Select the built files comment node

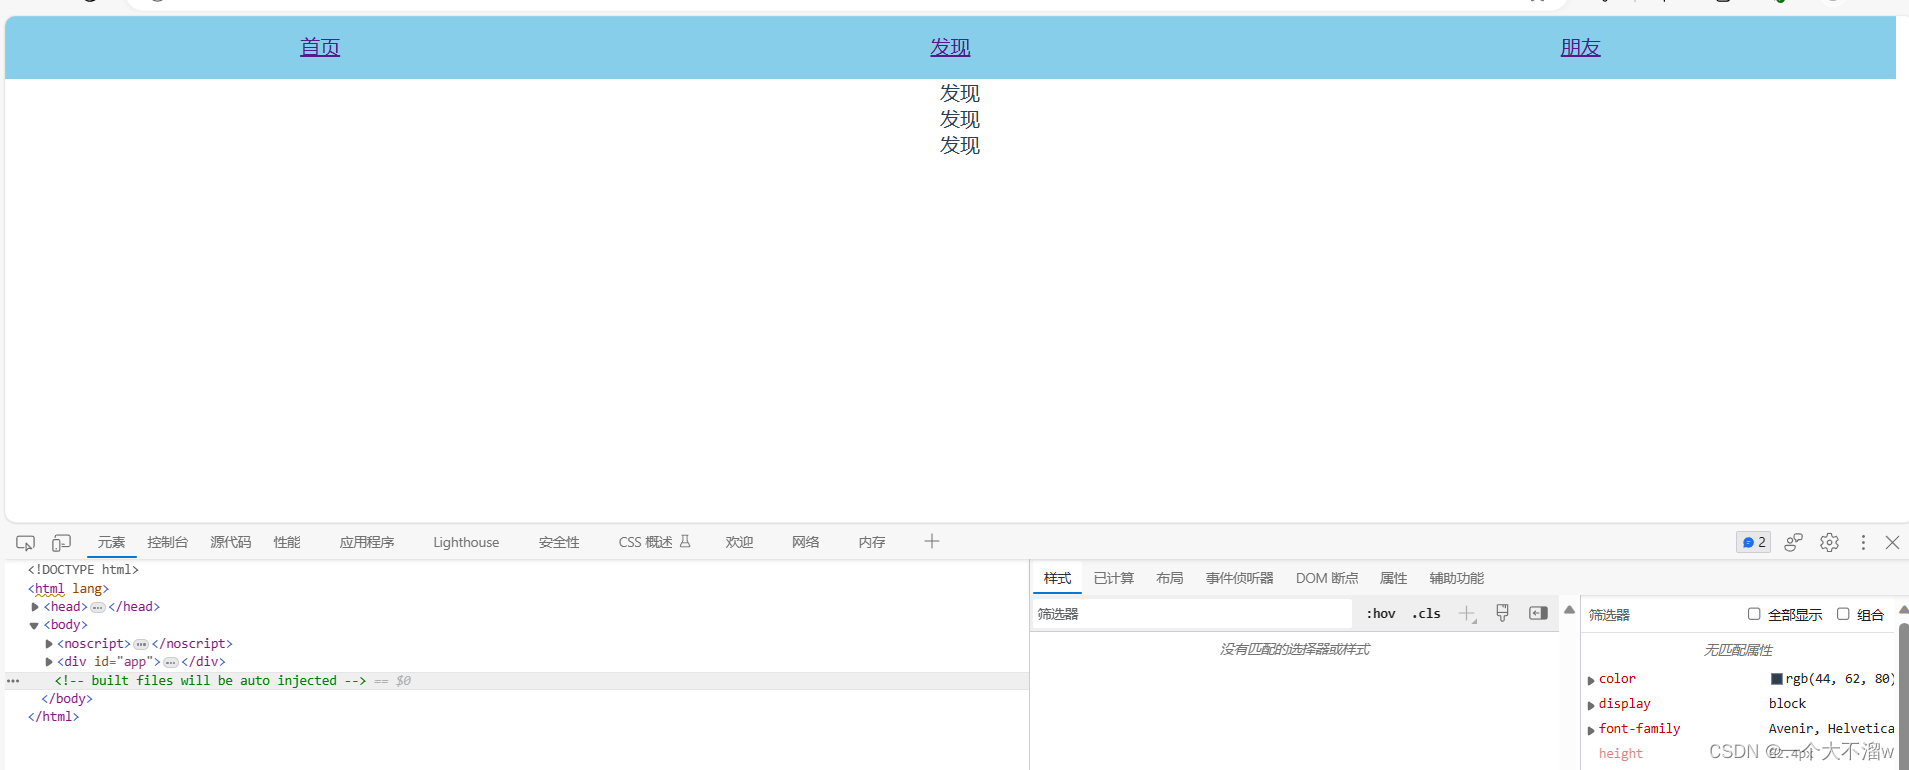210,681
